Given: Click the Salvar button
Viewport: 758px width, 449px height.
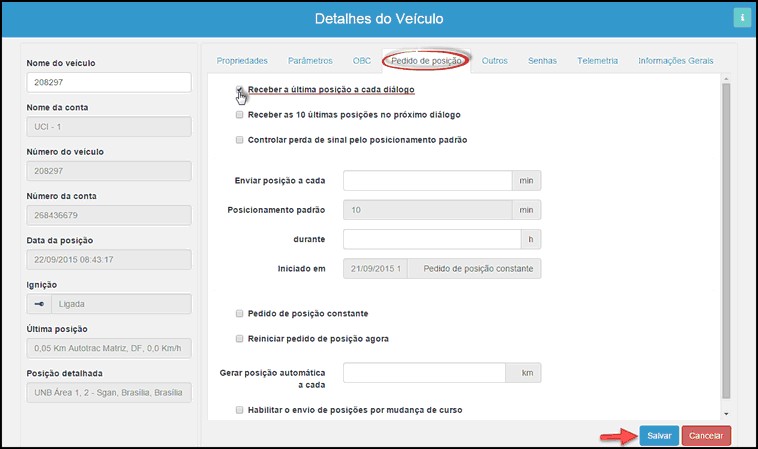Looking at the screenshot, I should click(x=659, y=436).
